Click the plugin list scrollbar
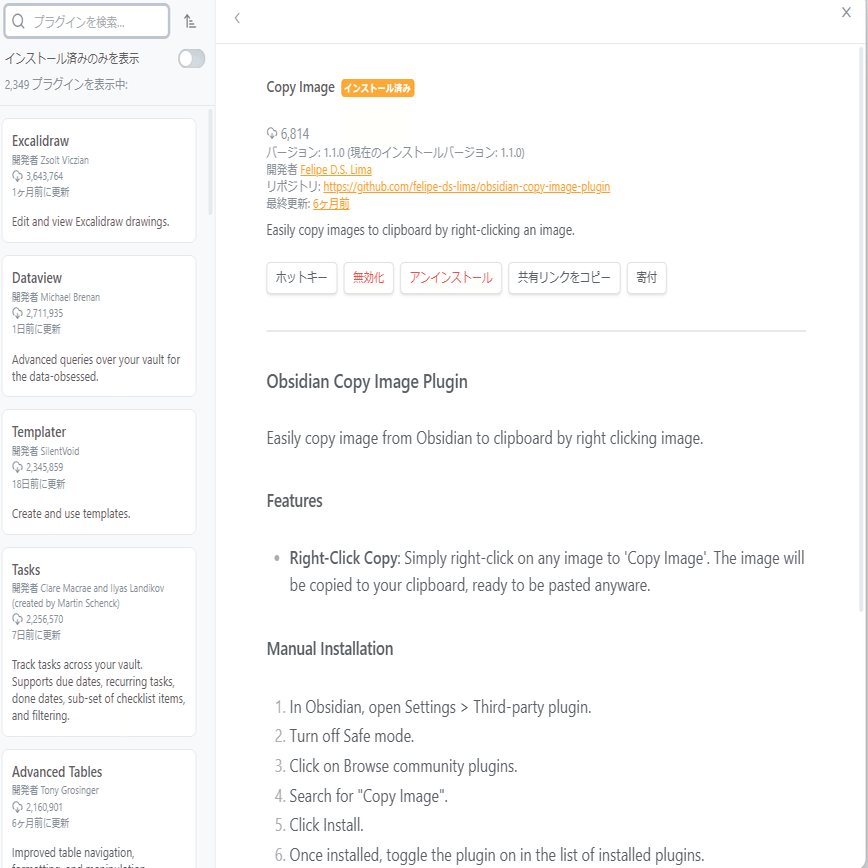Viewport: 868px width, 868px height. (x=210, y=162)
